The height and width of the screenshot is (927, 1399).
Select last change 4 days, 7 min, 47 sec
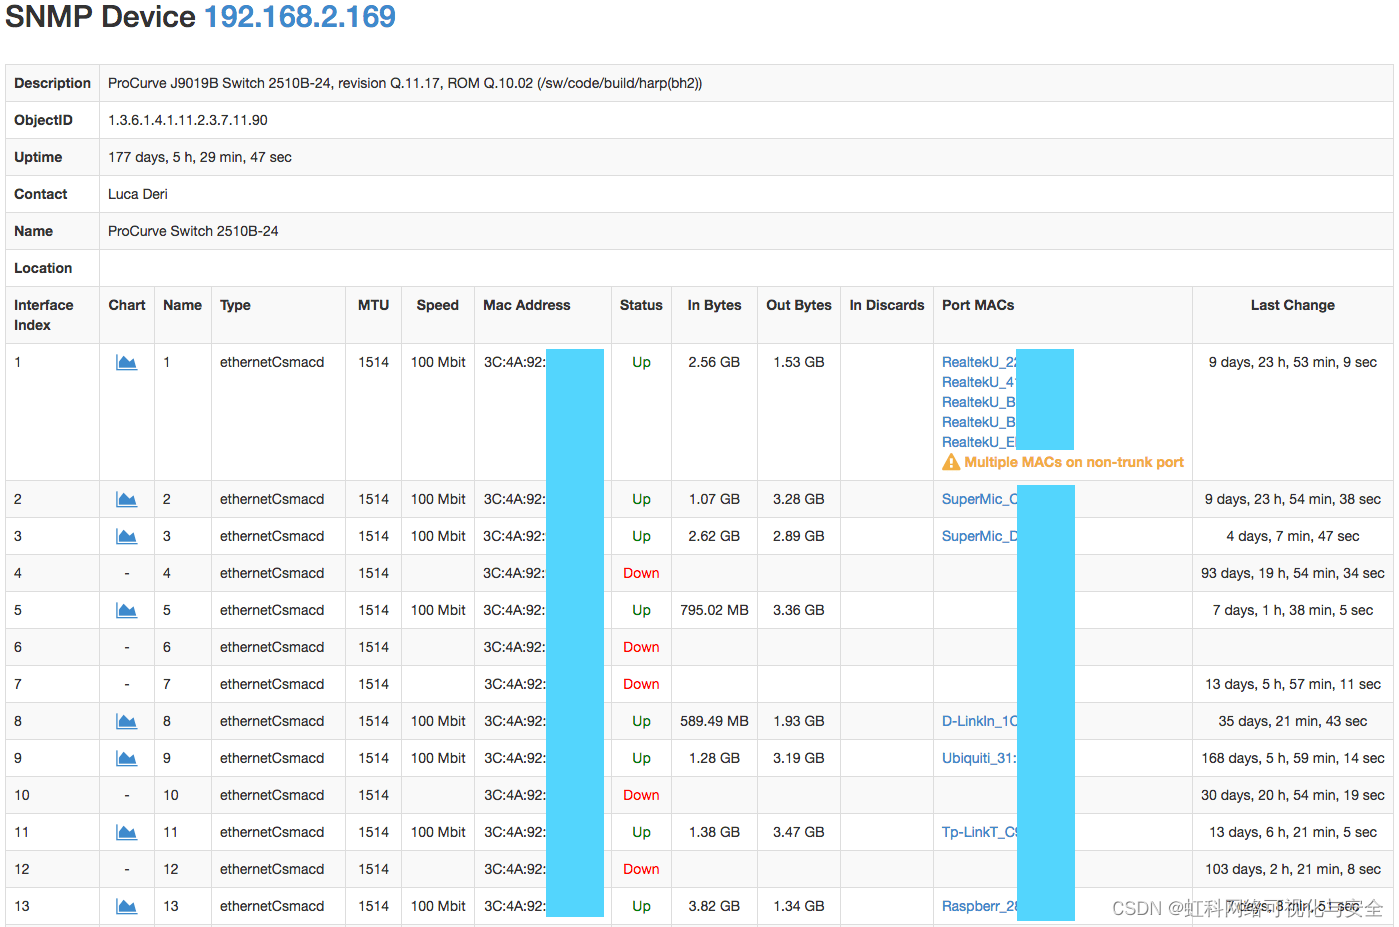pyautogui.click(x=1293, y=536)
